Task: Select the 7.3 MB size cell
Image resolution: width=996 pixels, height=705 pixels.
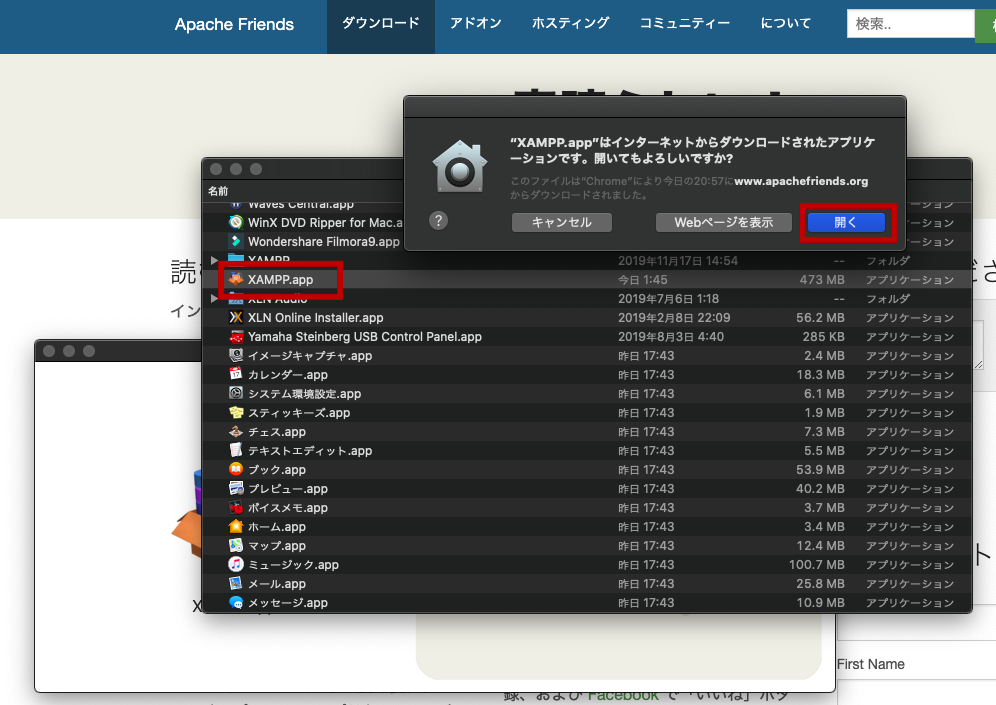Action: (x=824, y=432)
